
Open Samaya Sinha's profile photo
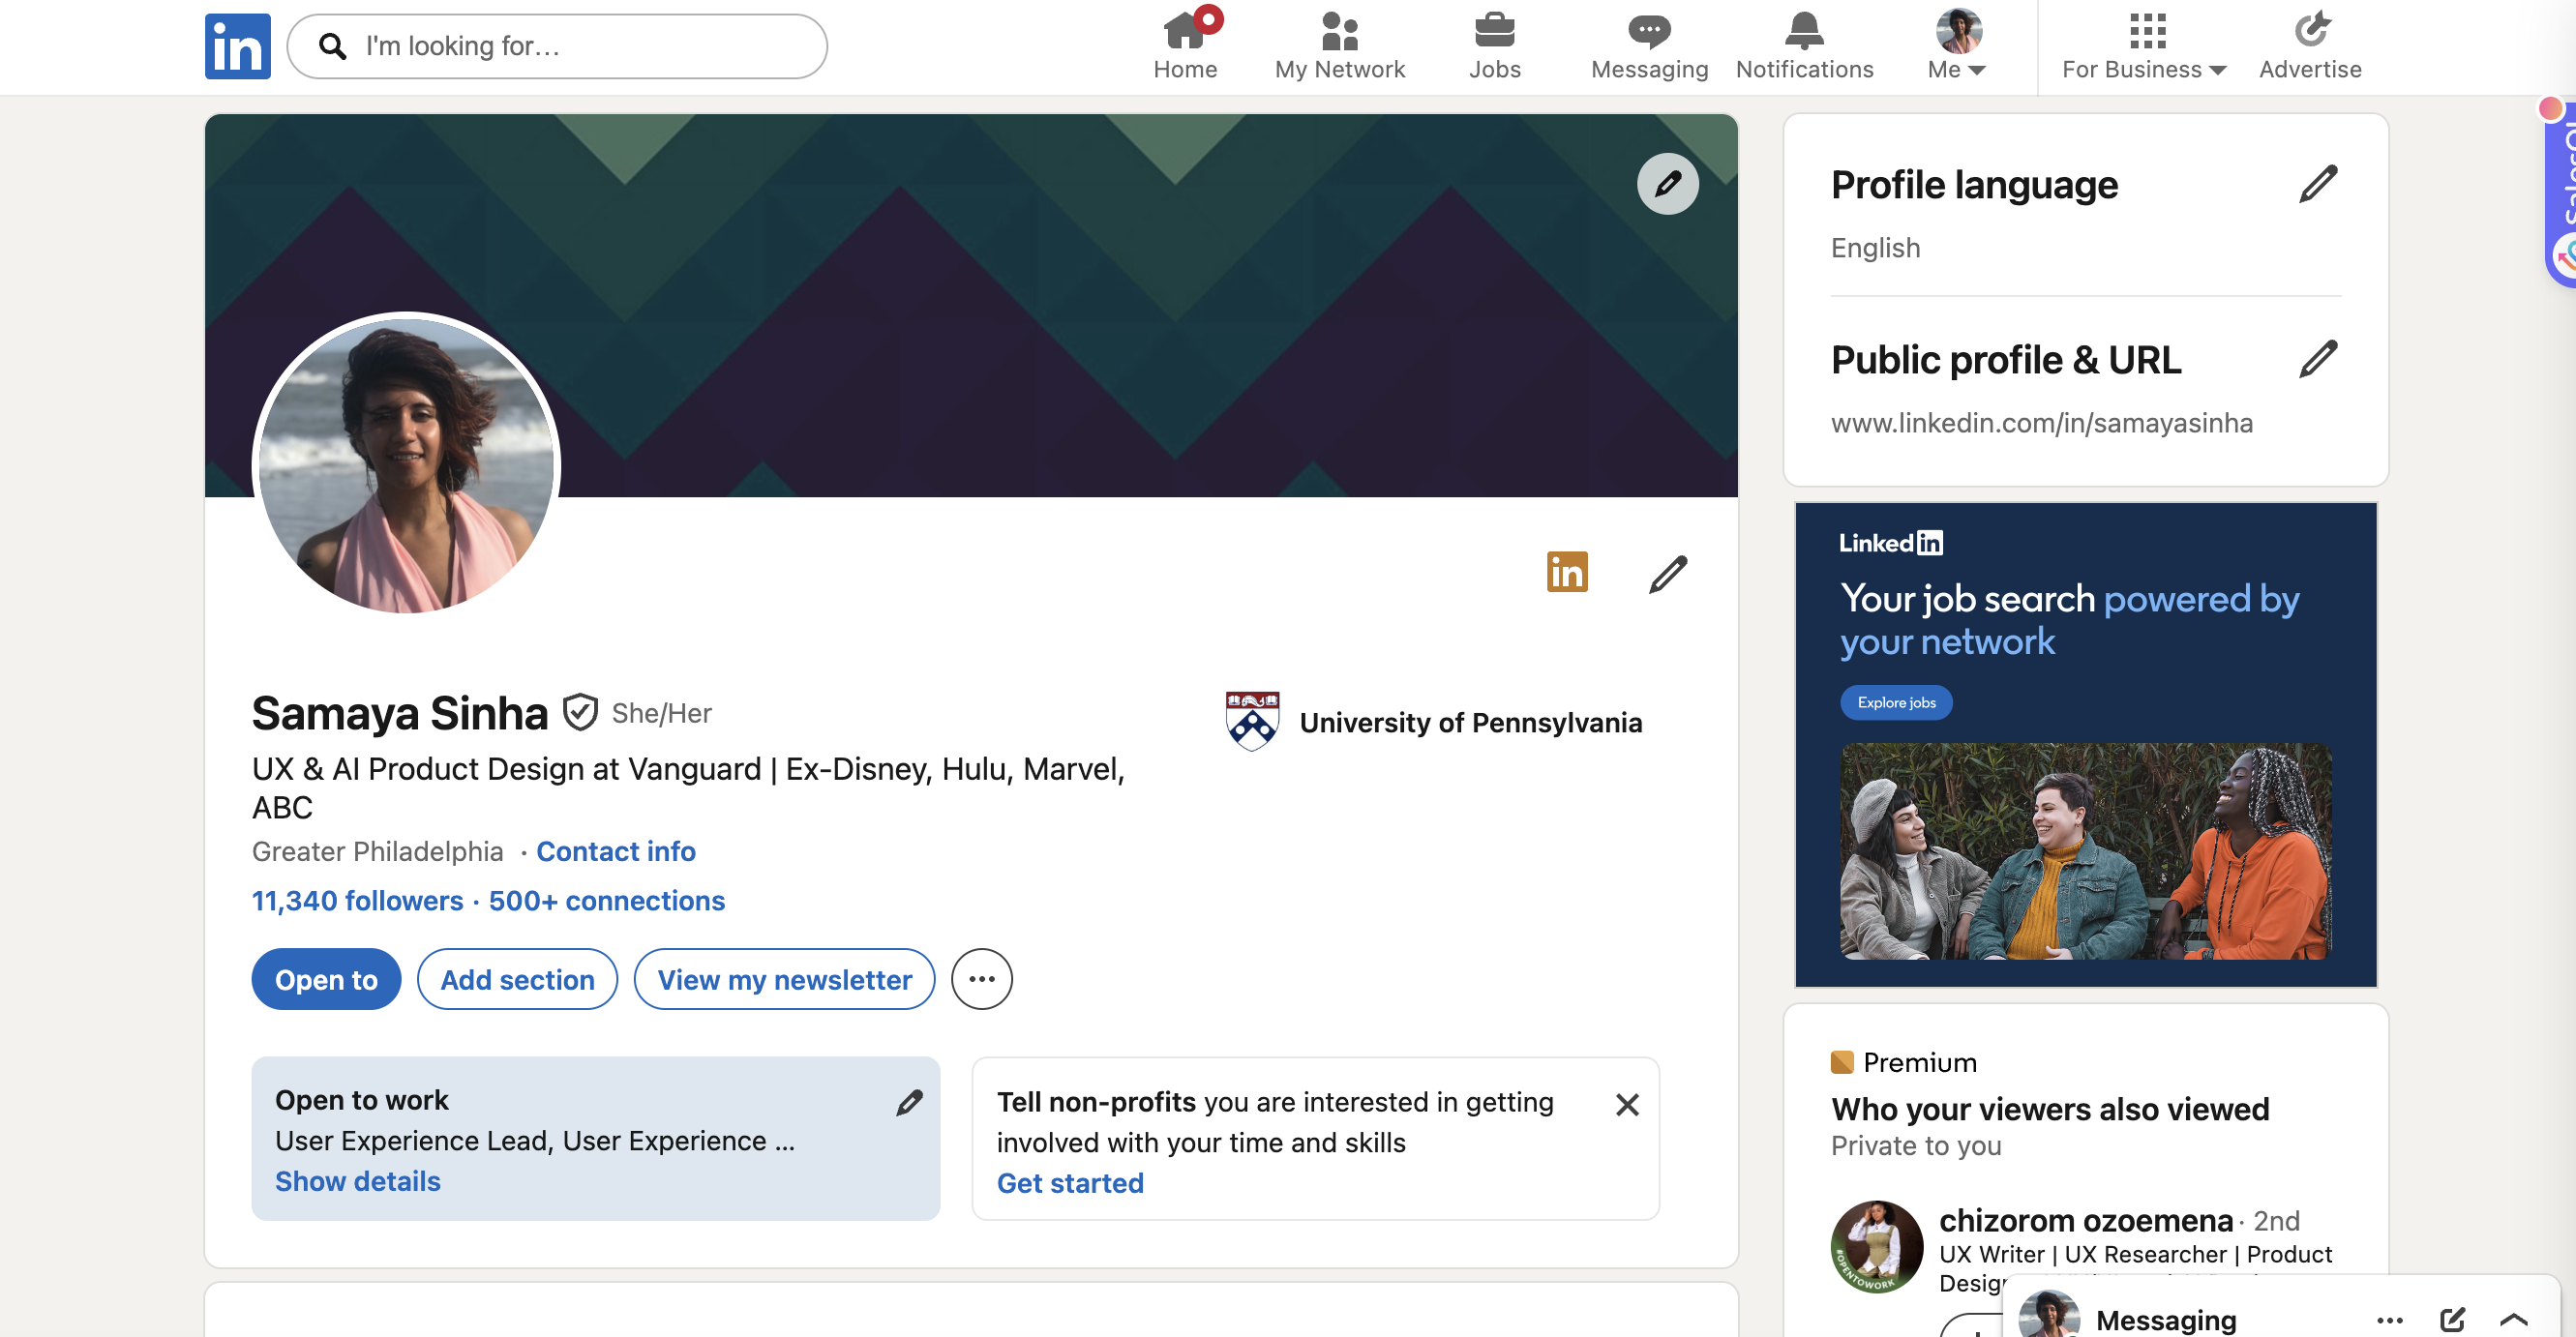[406, 464]
